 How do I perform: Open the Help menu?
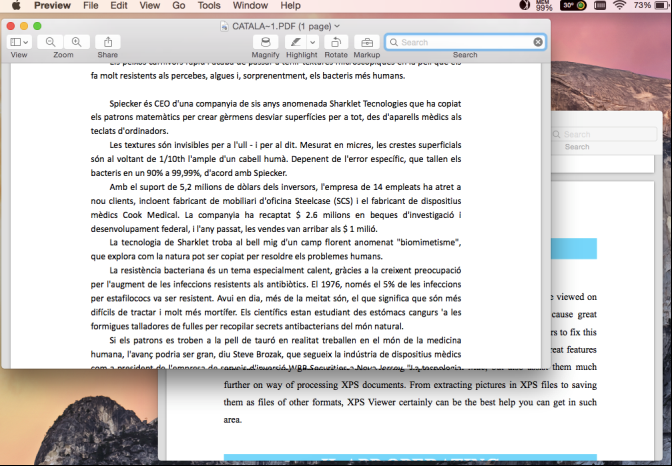291,6
